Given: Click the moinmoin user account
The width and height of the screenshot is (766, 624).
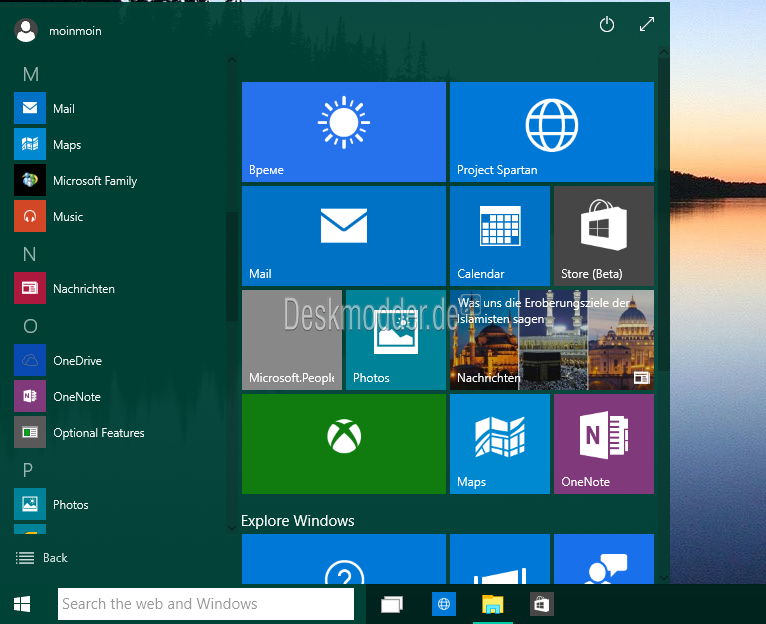Looking at the screenshot, I should pos(58,31).
